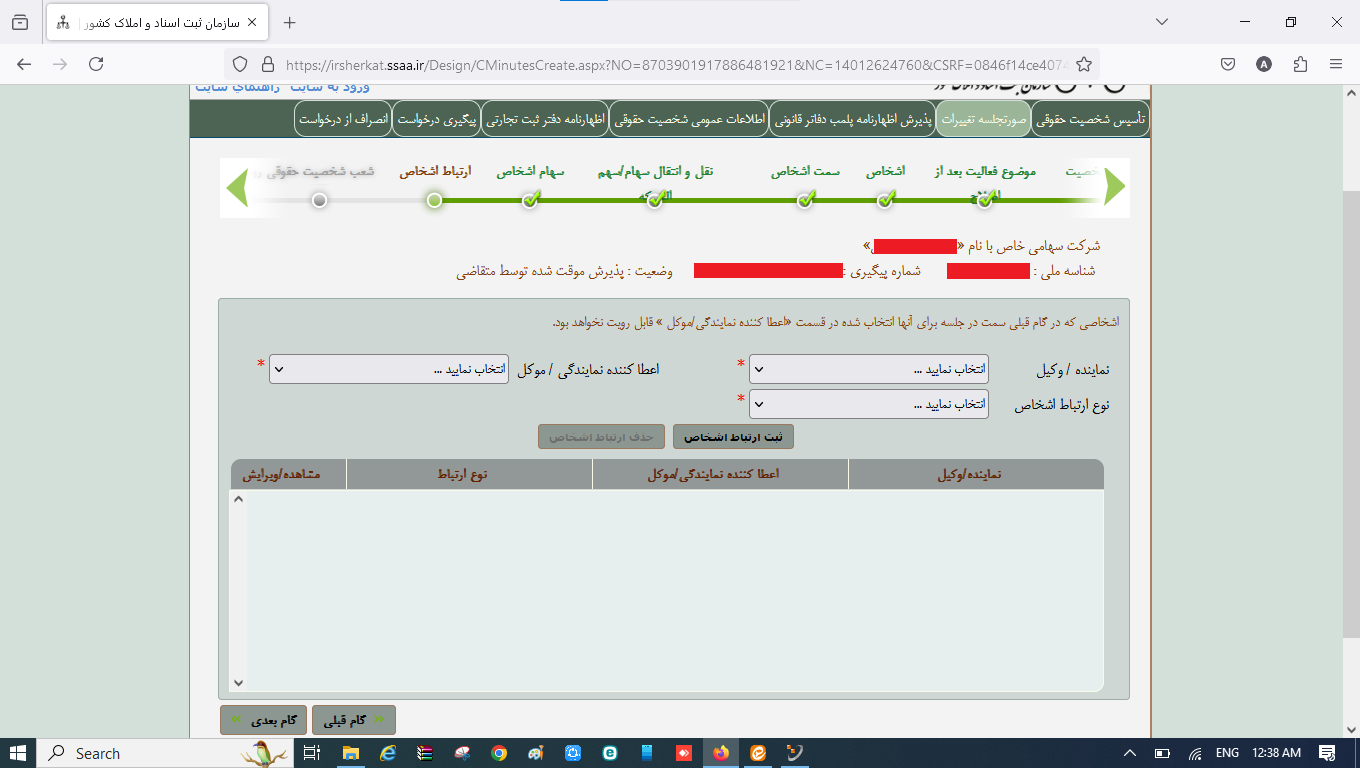Show hidden system tray icons
1360x768 pixels.
pos(1130,753)
